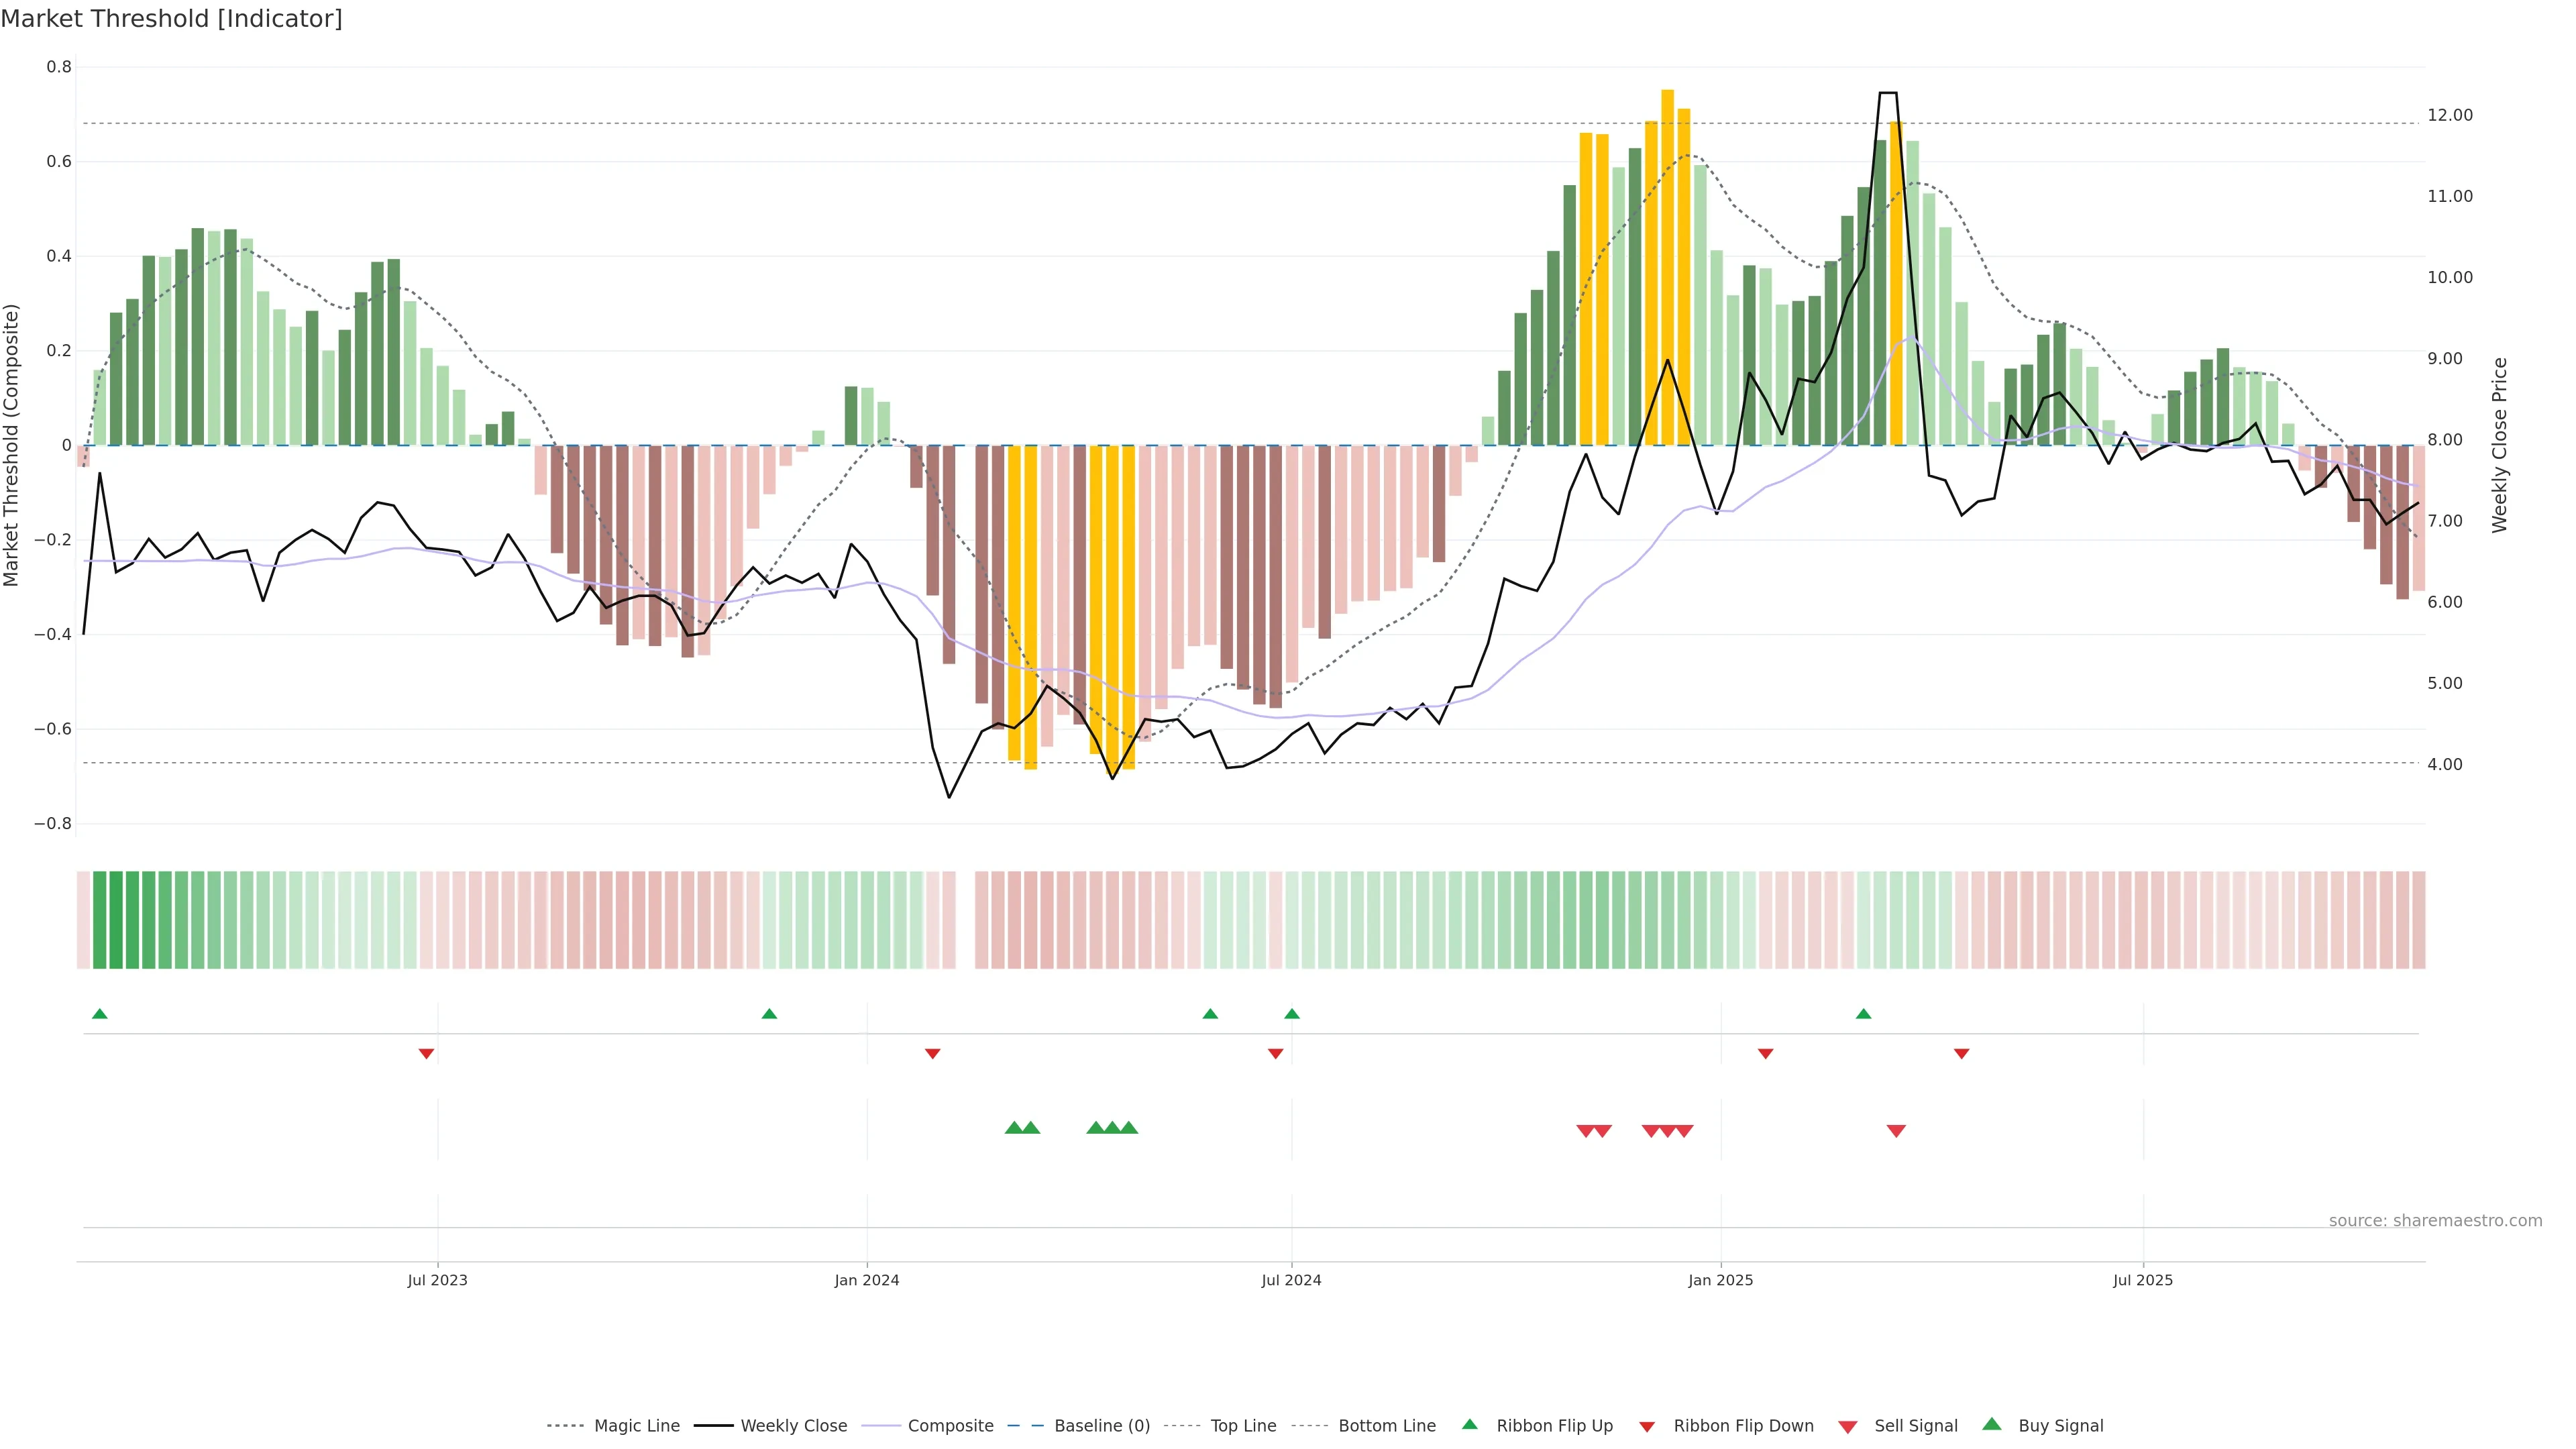This screenshot has height=1449, width=2576.
Task: Toggle the Composite legend entry
Action: 950,1426
